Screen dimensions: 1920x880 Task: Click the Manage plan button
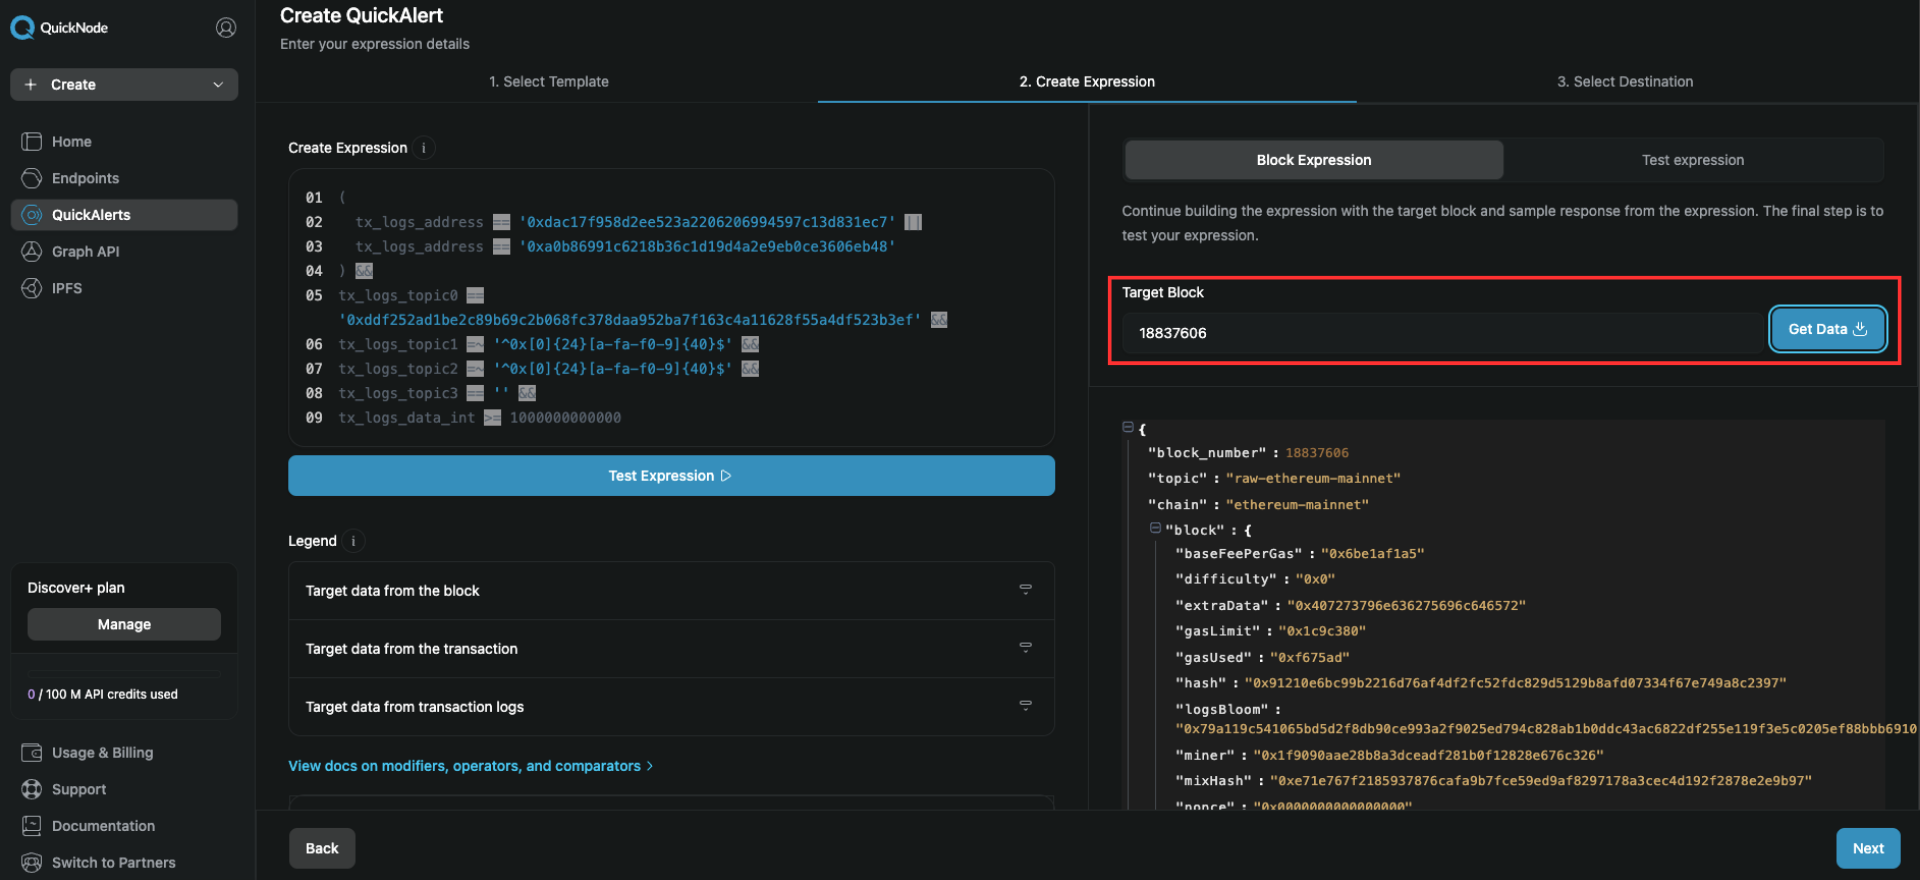click(124, 624)
